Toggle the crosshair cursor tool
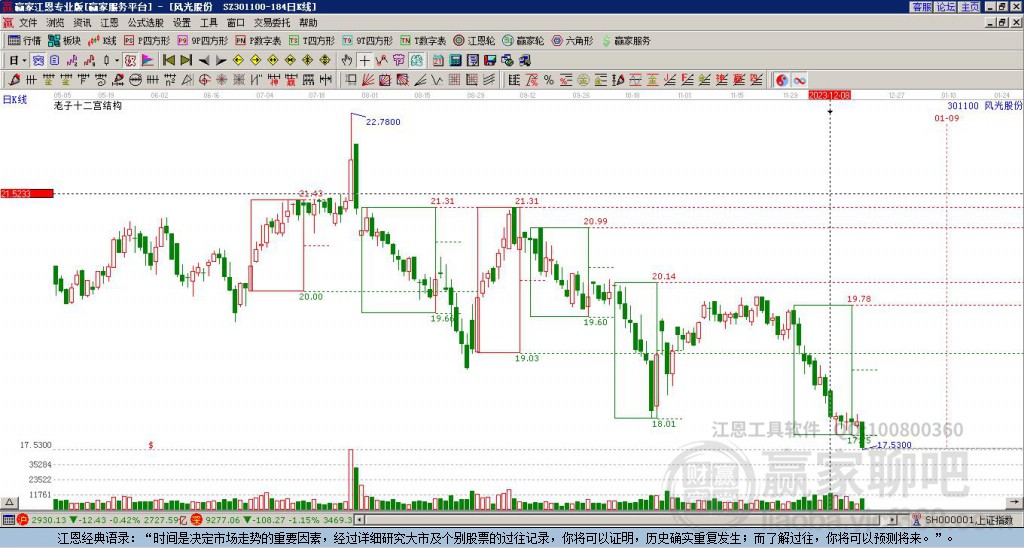The height and width of the screenshot is (548, 1024). [364, 60]
